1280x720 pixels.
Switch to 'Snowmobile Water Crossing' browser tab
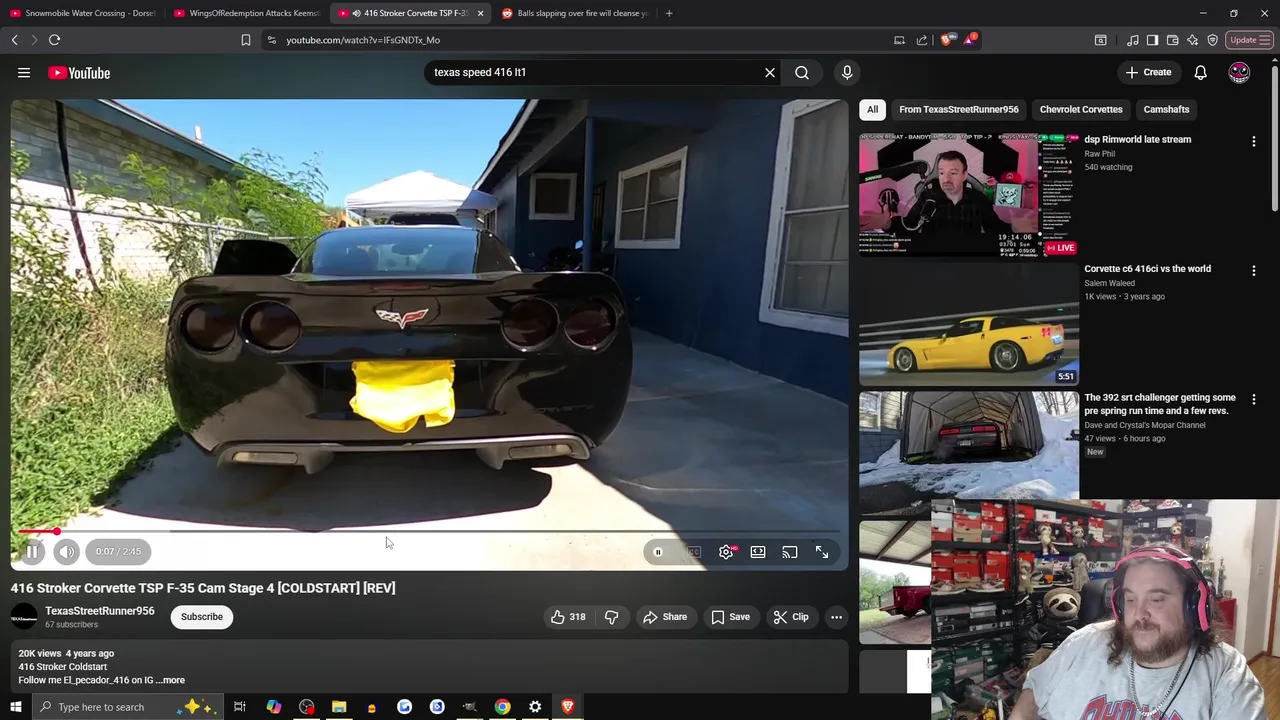82,13
